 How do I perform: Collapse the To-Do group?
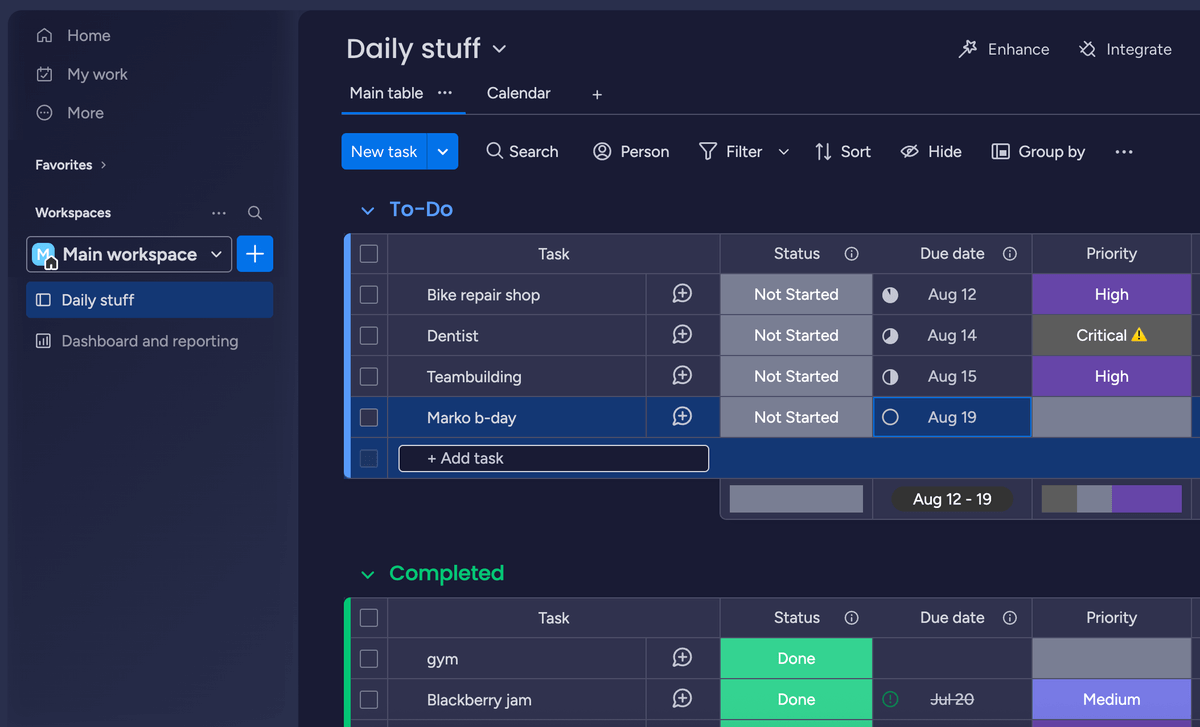tap(367, 209)
